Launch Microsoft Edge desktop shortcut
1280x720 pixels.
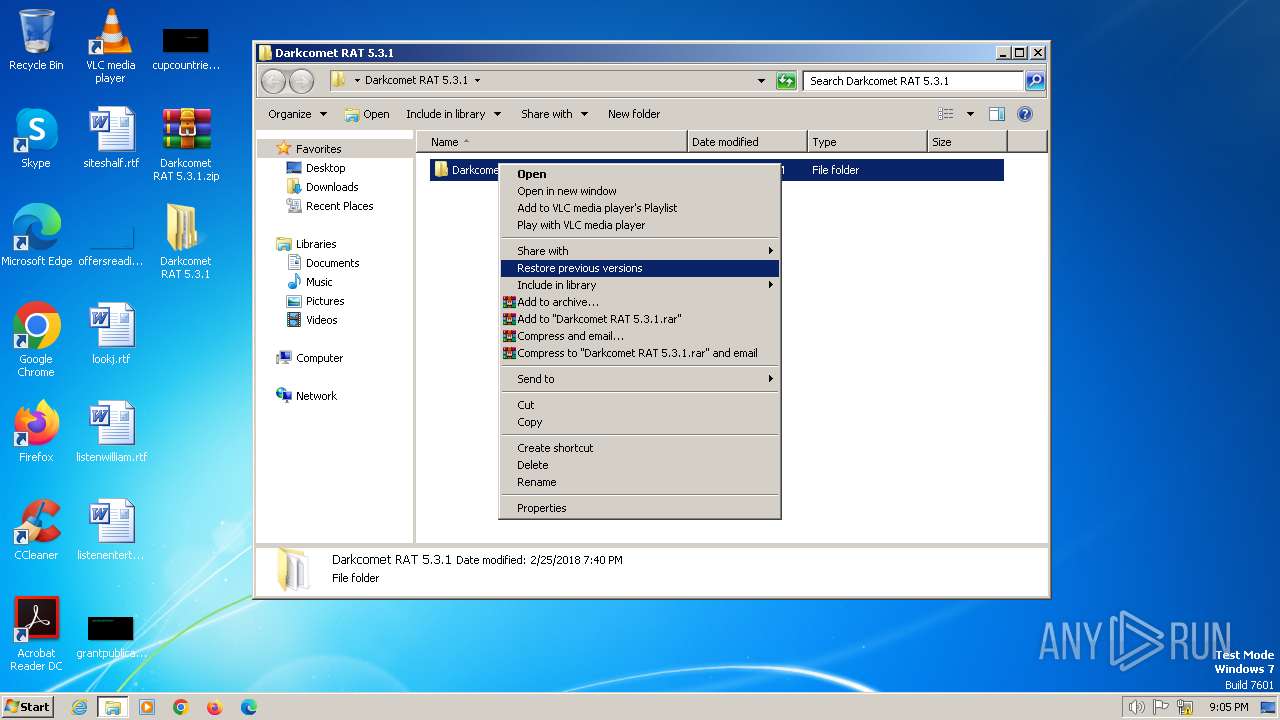[37, 236]
